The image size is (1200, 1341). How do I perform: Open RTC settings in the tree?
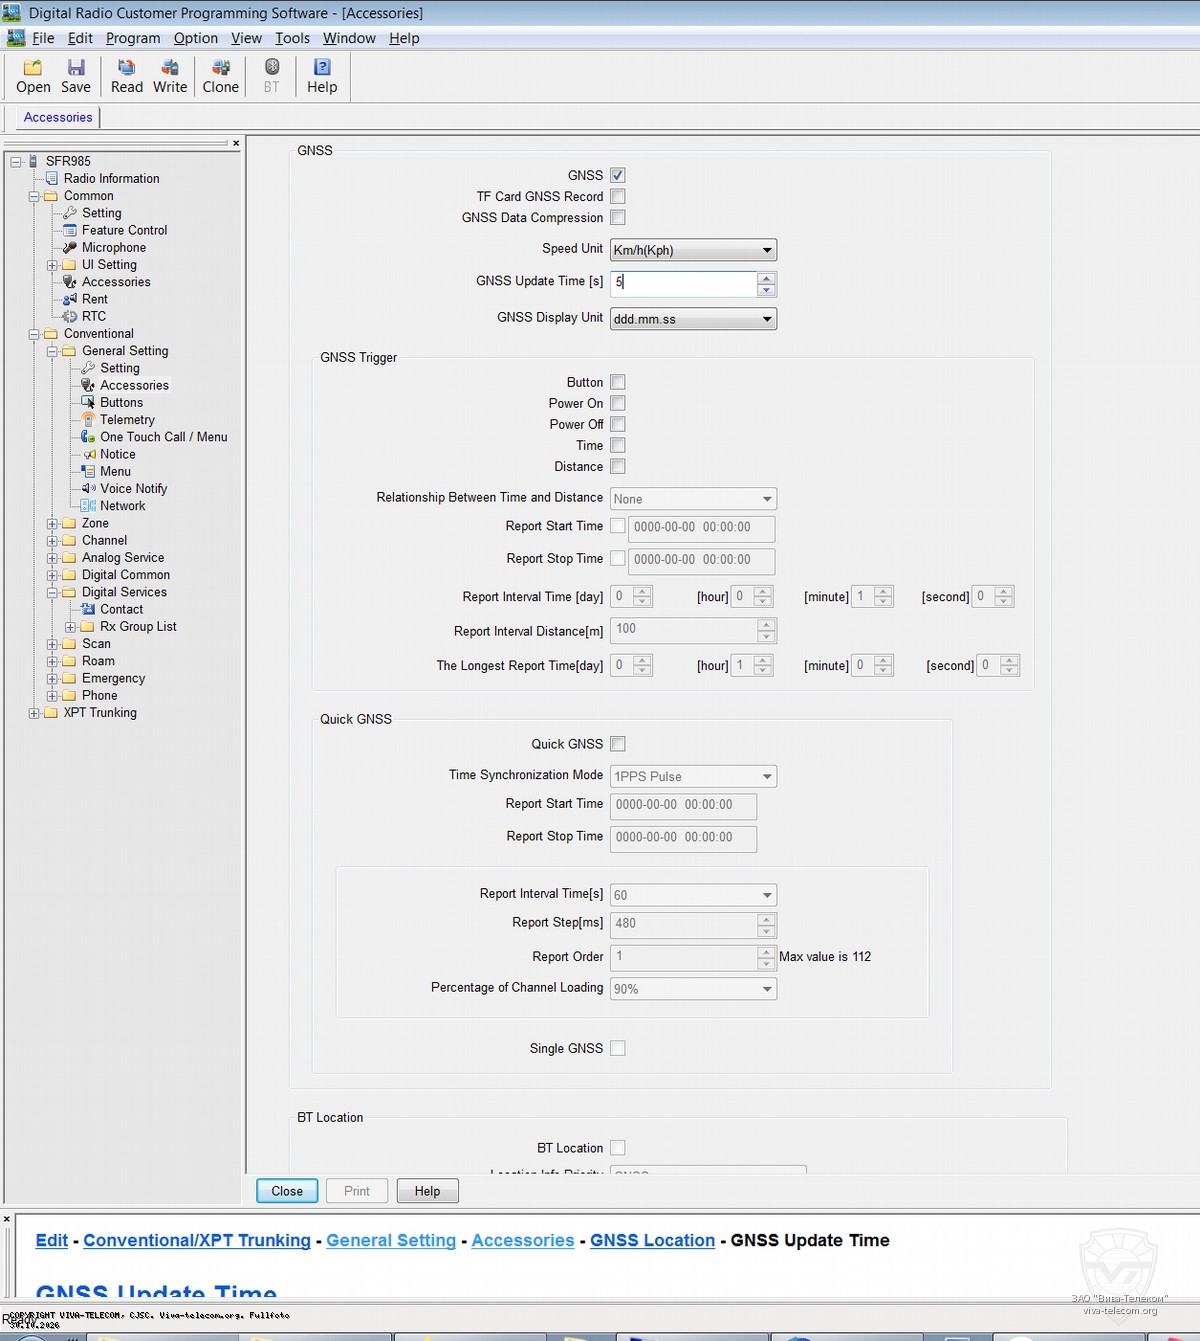[94, 317]
